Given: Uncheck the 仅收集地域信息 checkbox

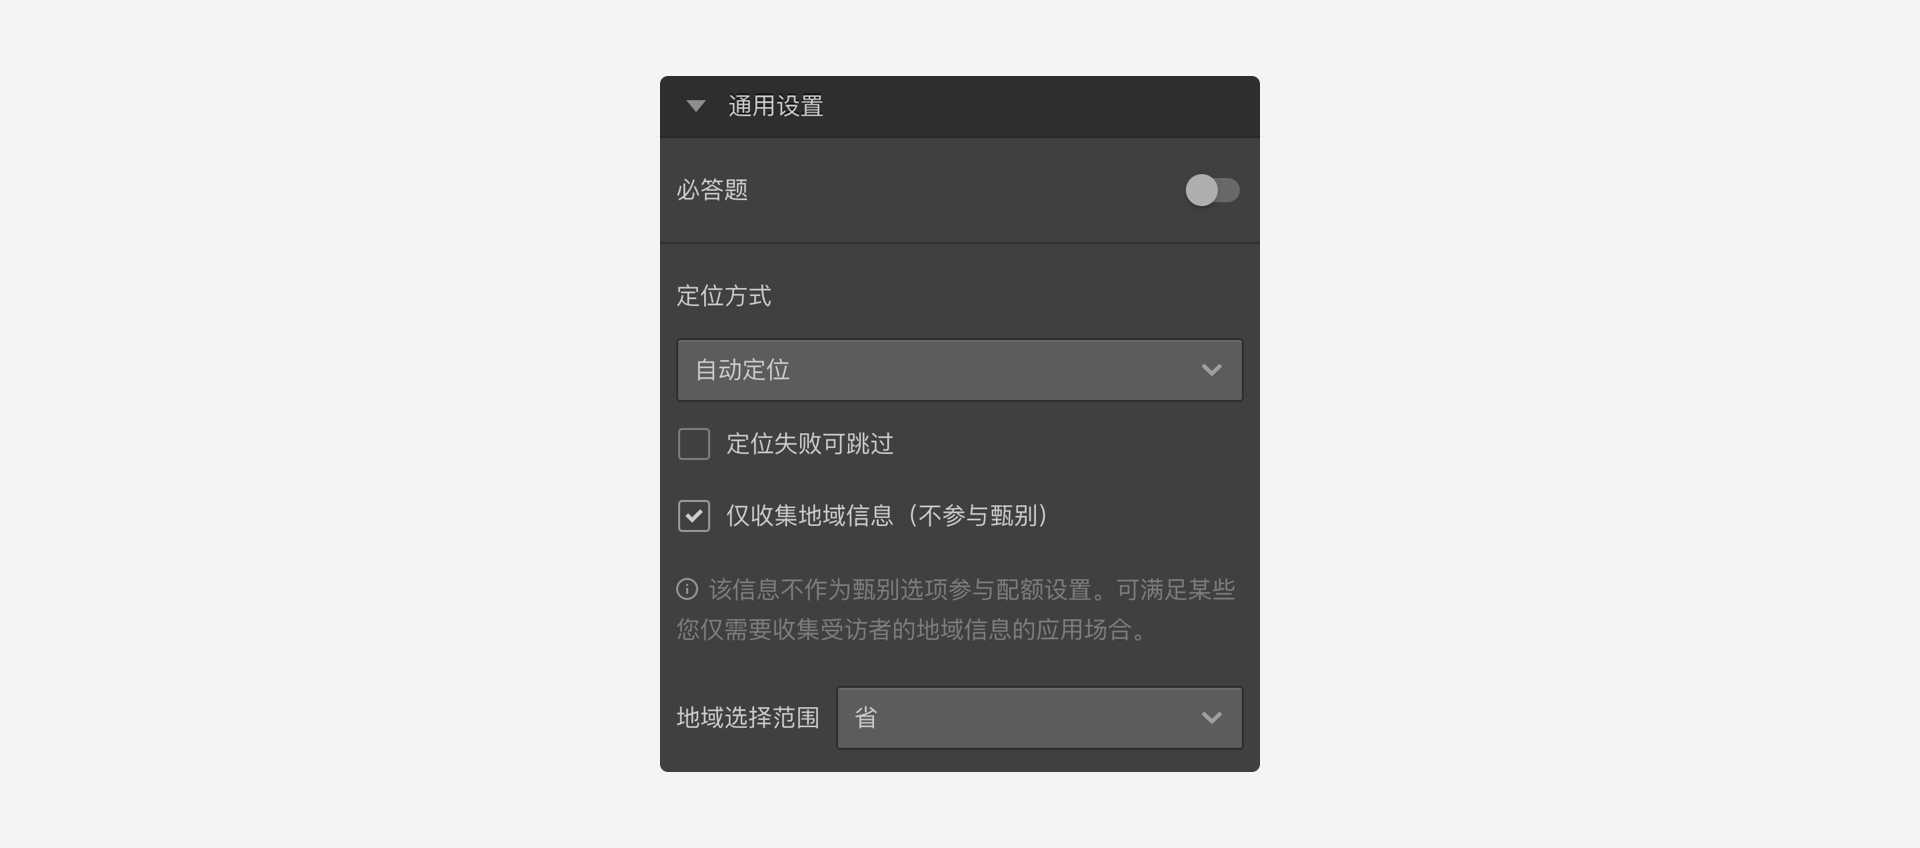Looking at the screenshot, I should (694, 516).
